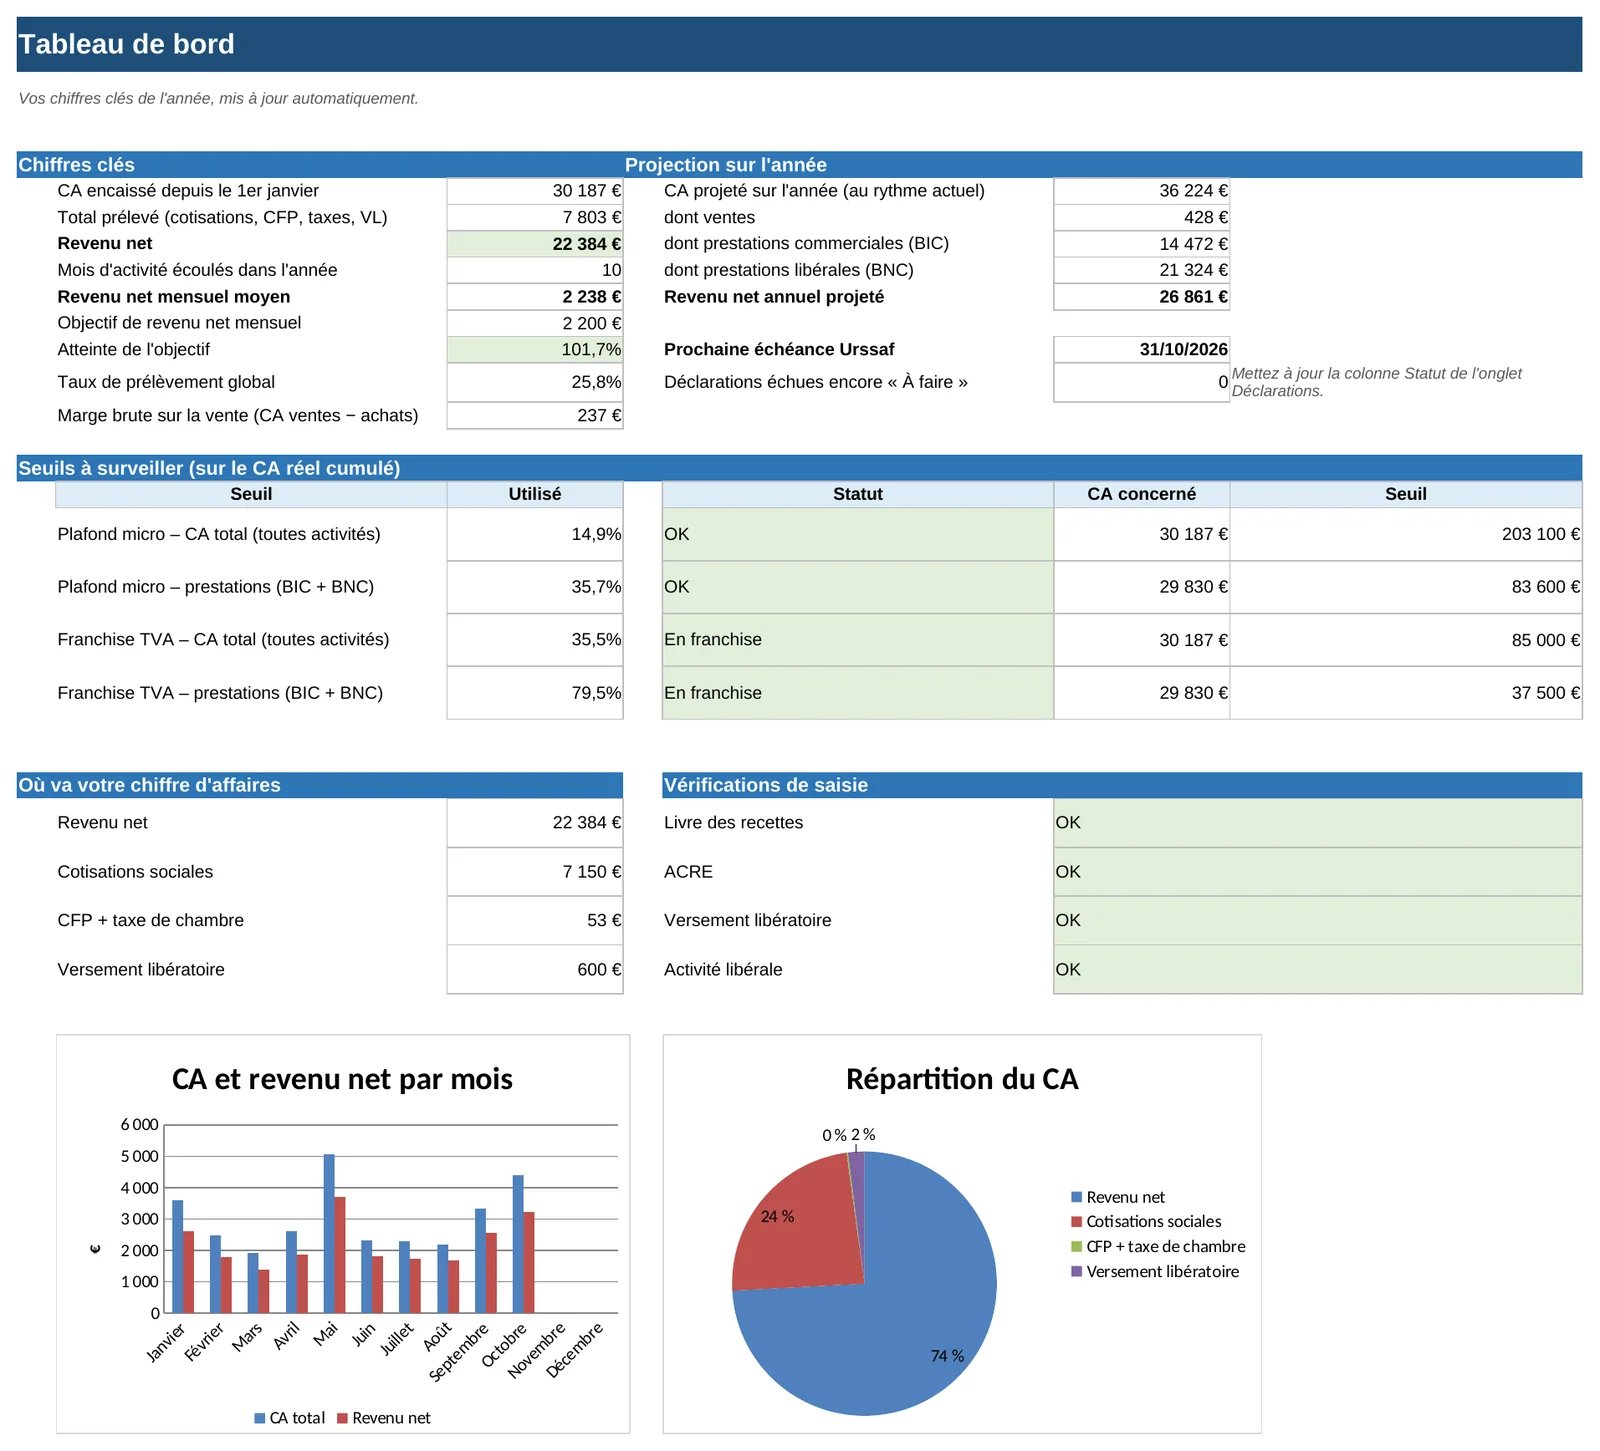Click the Atteinte de l'objectif 101,7% cell

[535, 350]
